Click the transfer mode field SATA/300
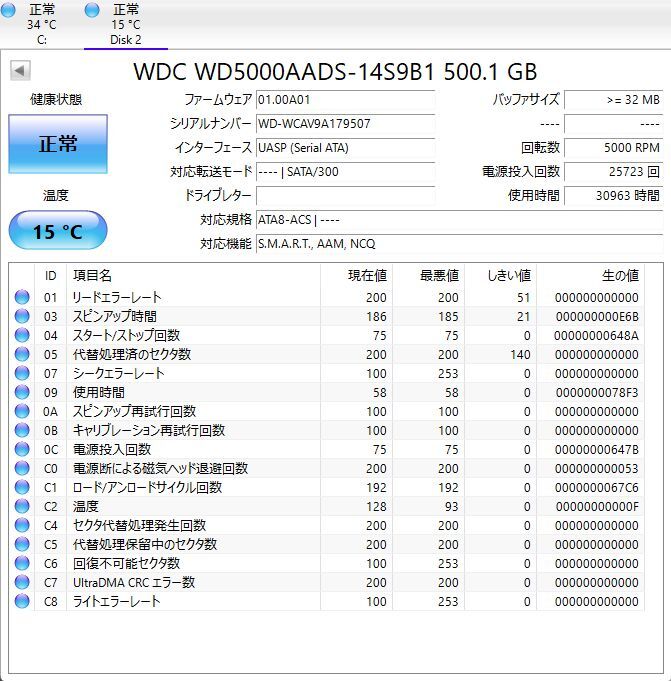 (346, 172)
